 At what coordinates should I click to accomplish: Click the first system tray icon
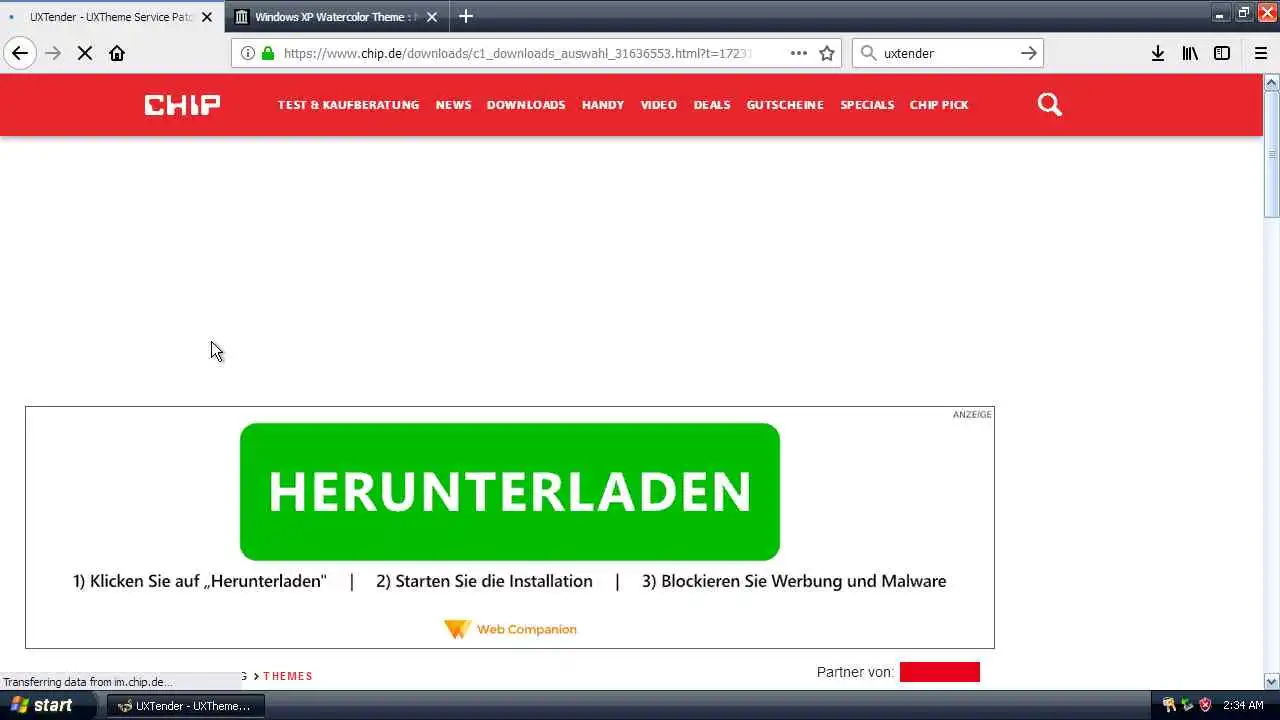click(x=1169, y=705)
